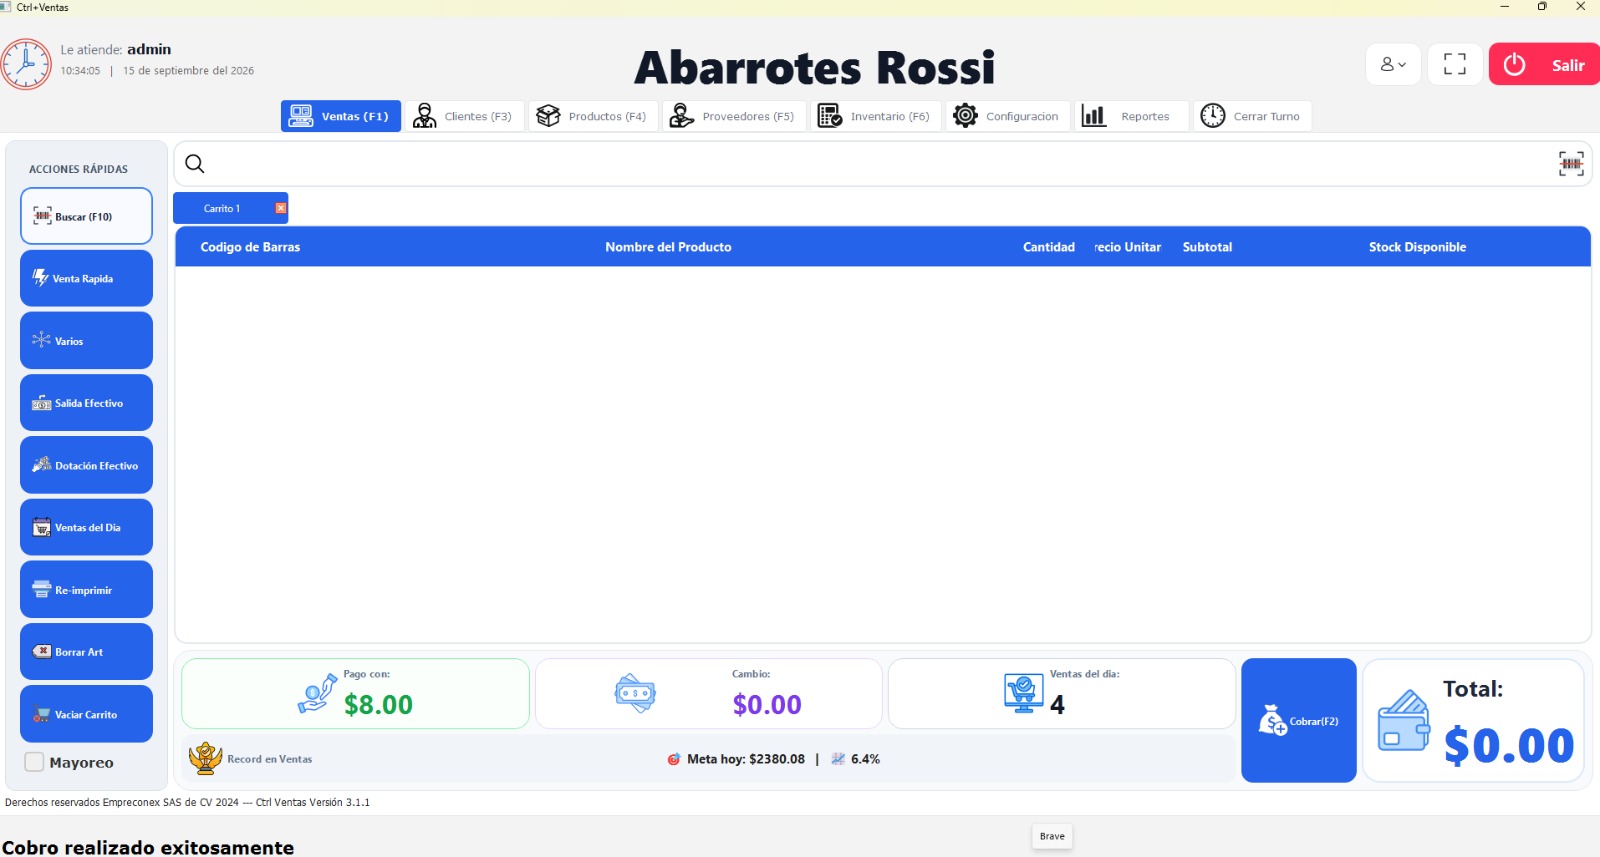Viewport: 1600px width, 857px height.
Task: Click the Varios button
Action: pos(86,340)
